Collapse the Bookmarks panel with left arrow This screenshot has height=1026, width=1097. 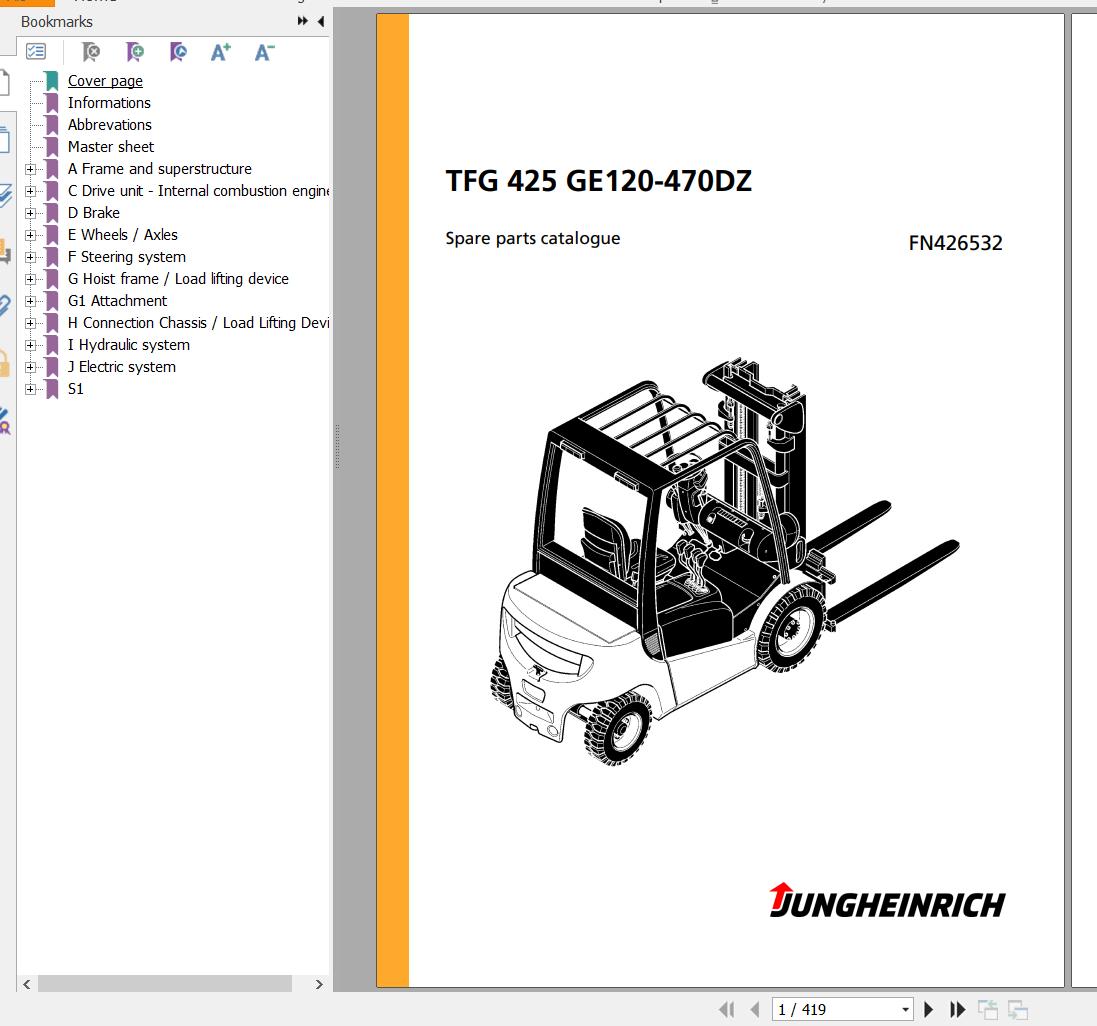(321, 21)
